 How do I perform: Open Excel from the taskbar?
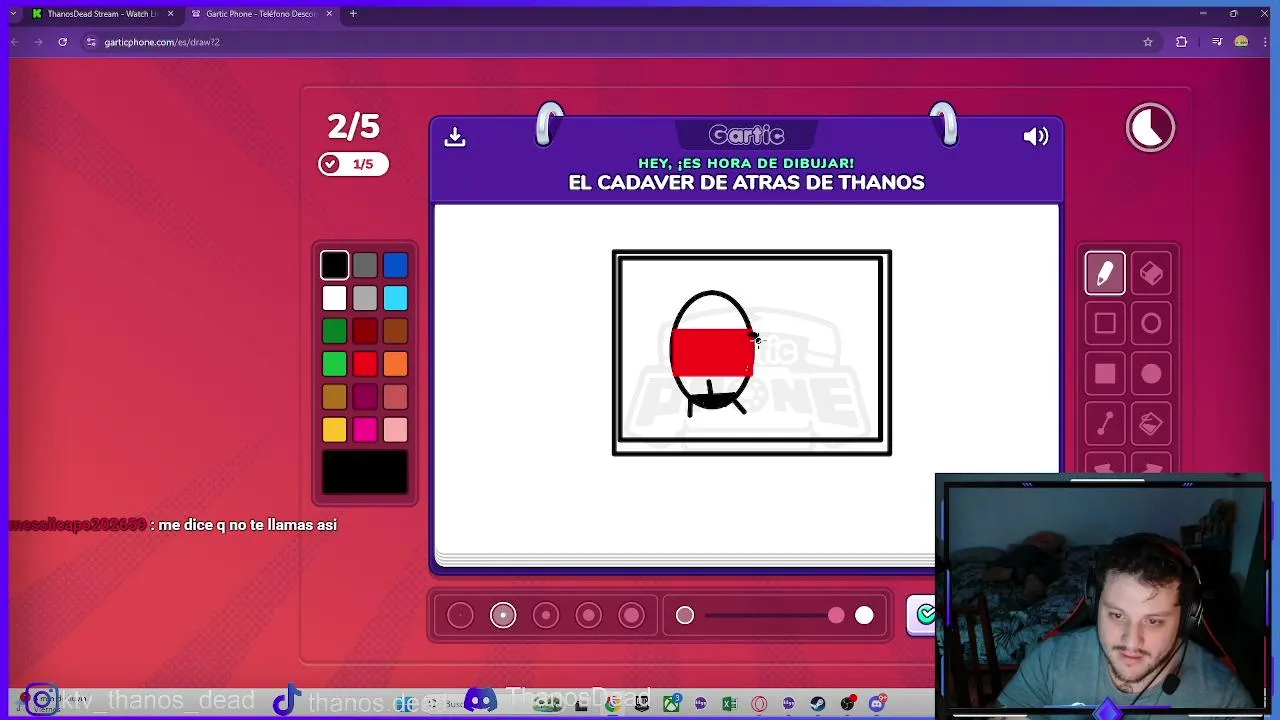tap(729, 704)
